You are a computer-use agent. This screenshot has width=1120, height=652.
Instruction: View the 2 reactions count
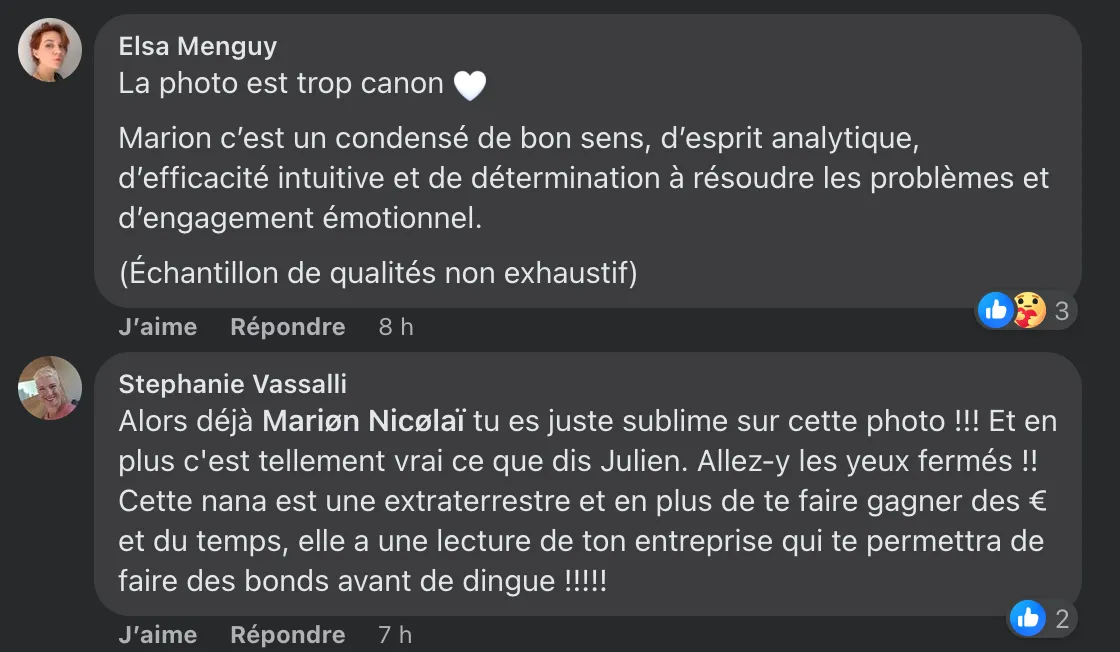click(x=1062, y=618)
